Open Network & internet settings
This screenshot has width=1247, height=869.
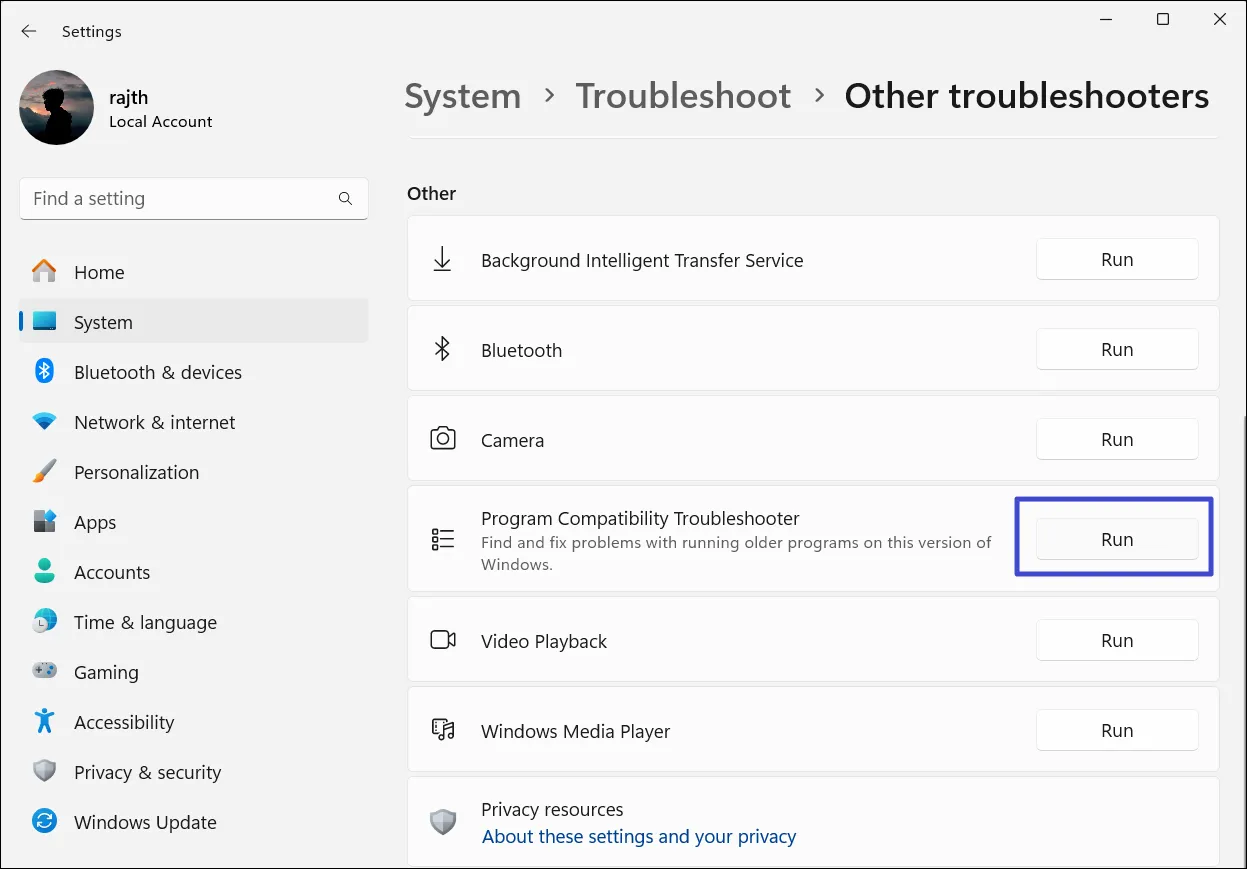pos(154,422)
